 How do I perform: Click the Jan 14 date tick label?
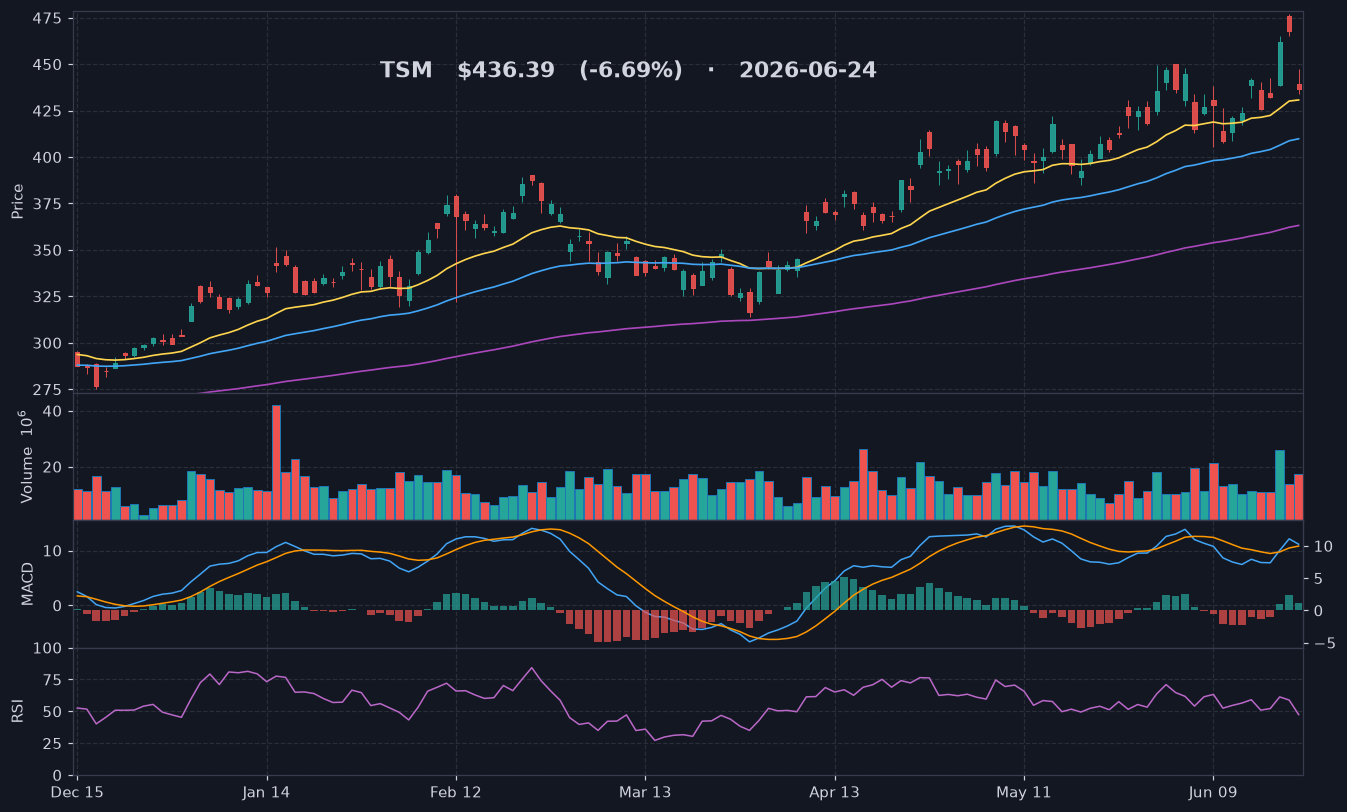click(267, 791)
